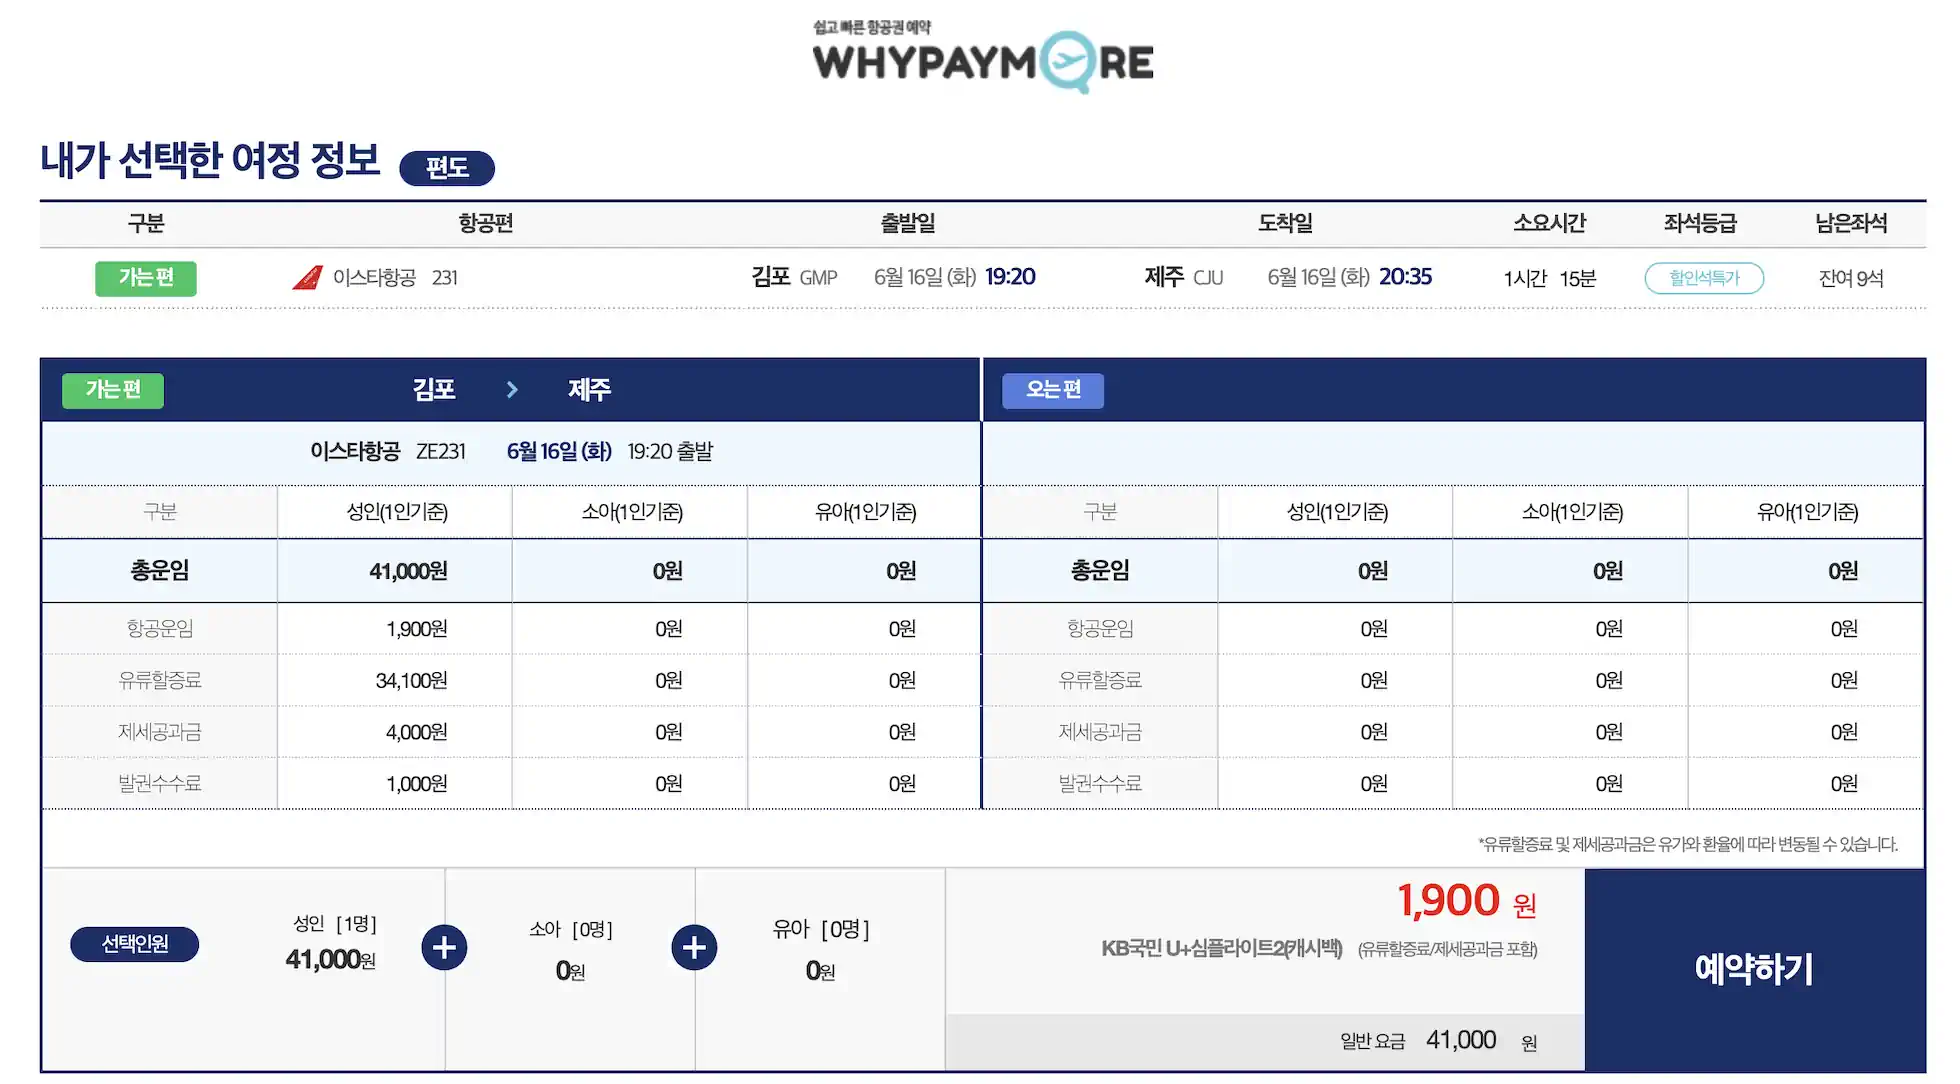1960x1084 pixels.
Task: Click the 김포 GMP departure airport
Action: coord(794,277)
